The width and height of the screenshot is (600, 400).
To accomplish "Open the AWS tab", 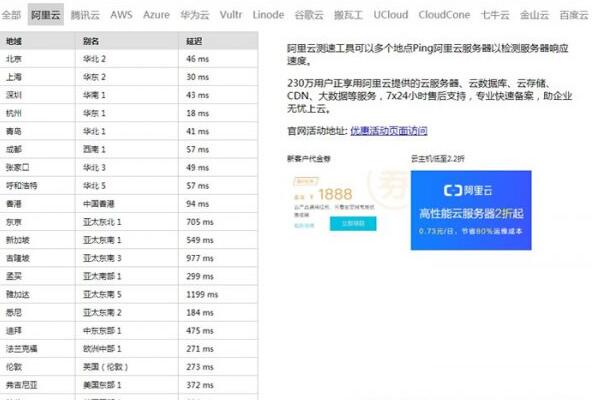I will tap(121, 15).
